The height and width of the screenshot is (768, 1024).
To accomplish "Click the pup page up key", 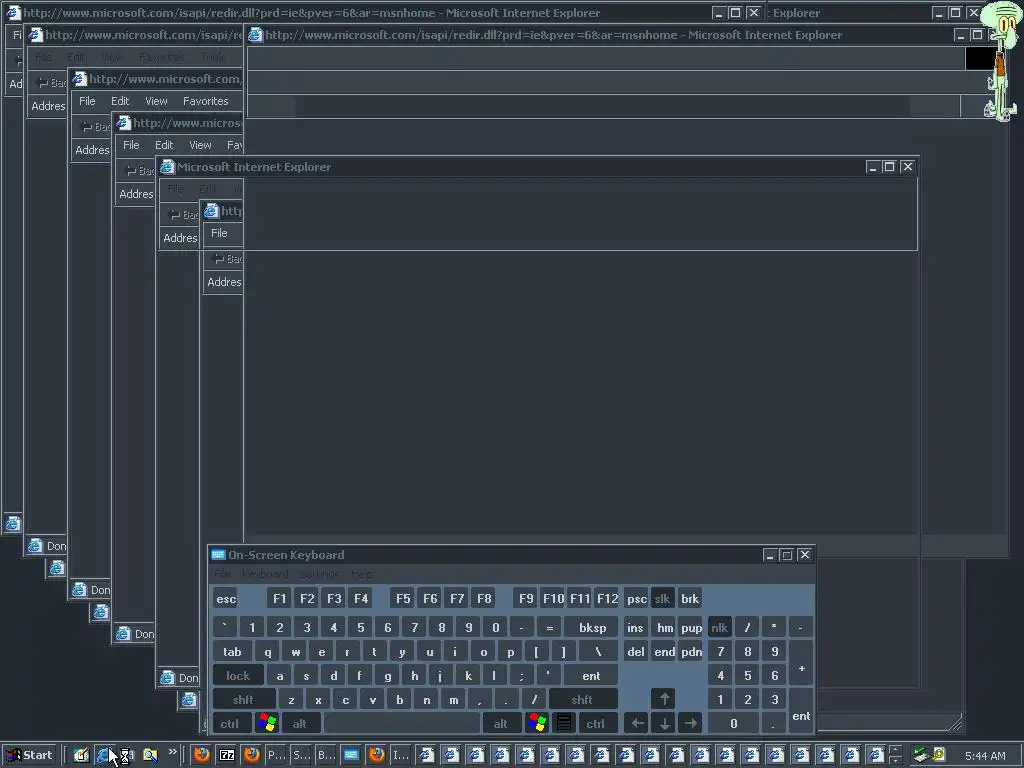I will coord(691,627).
